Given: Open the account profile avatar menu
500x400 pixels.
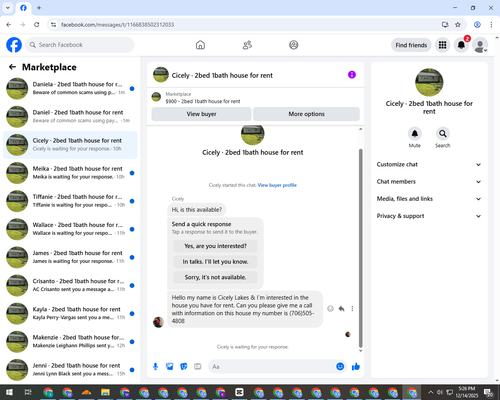Looking at the screenshot, I should [480, 45].
